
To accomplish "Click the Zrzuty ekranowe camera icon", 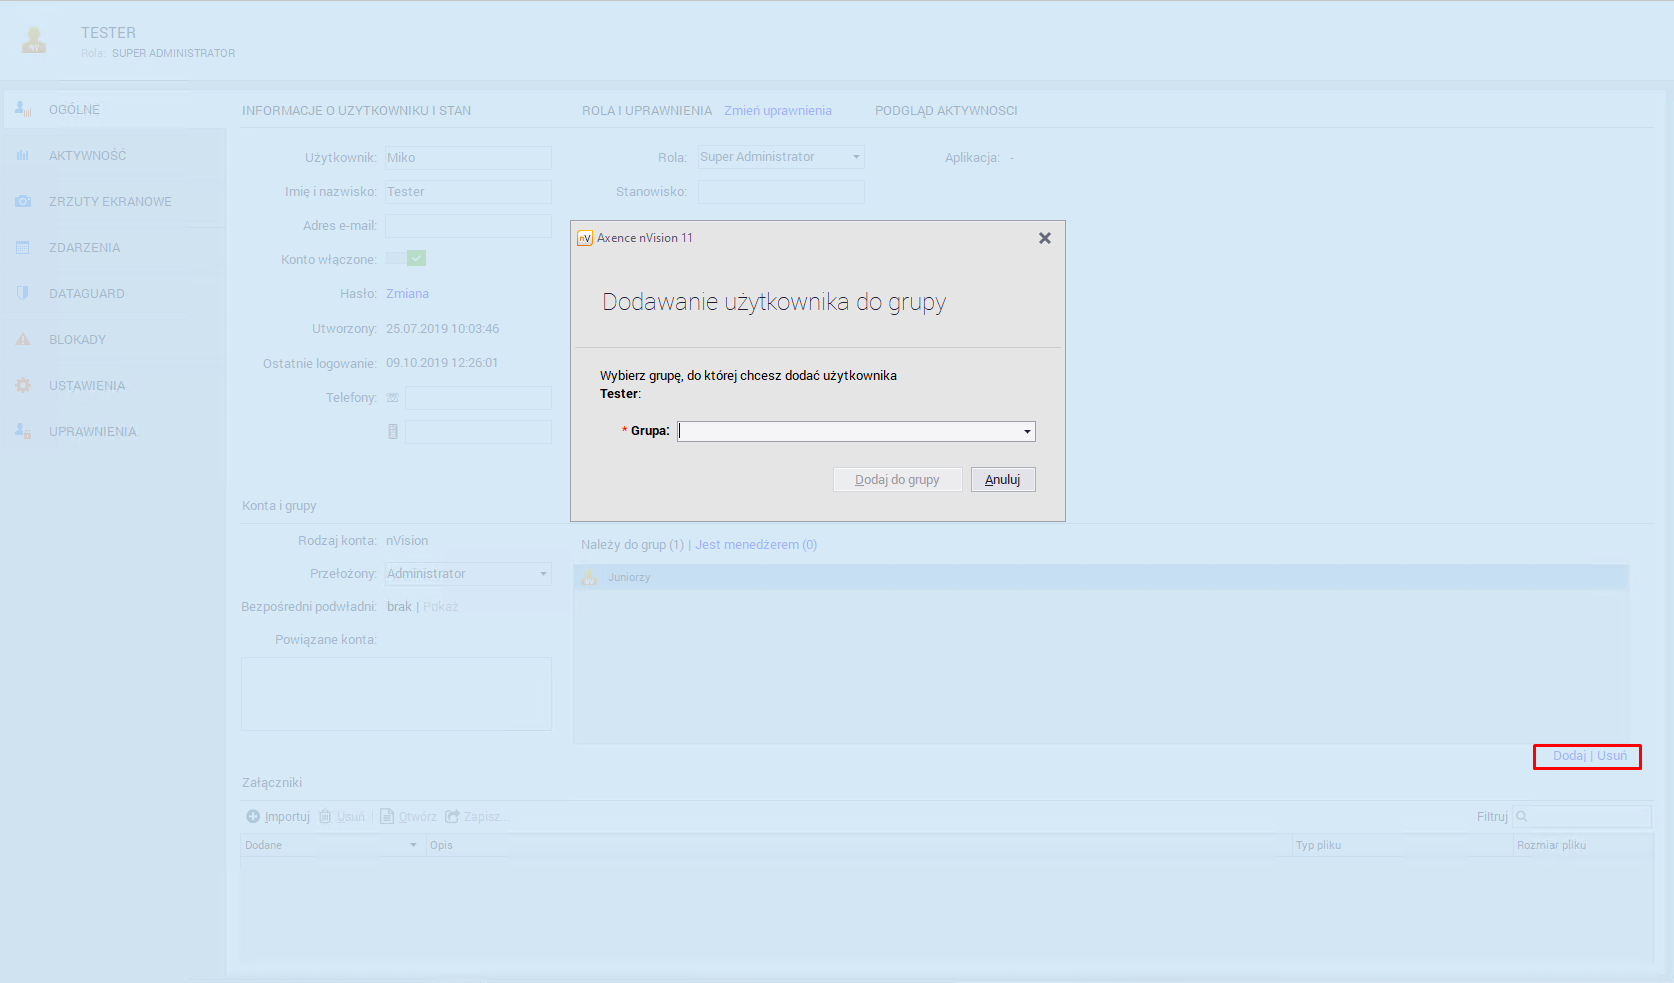I will pyautogui.click(x=23, y=202).
